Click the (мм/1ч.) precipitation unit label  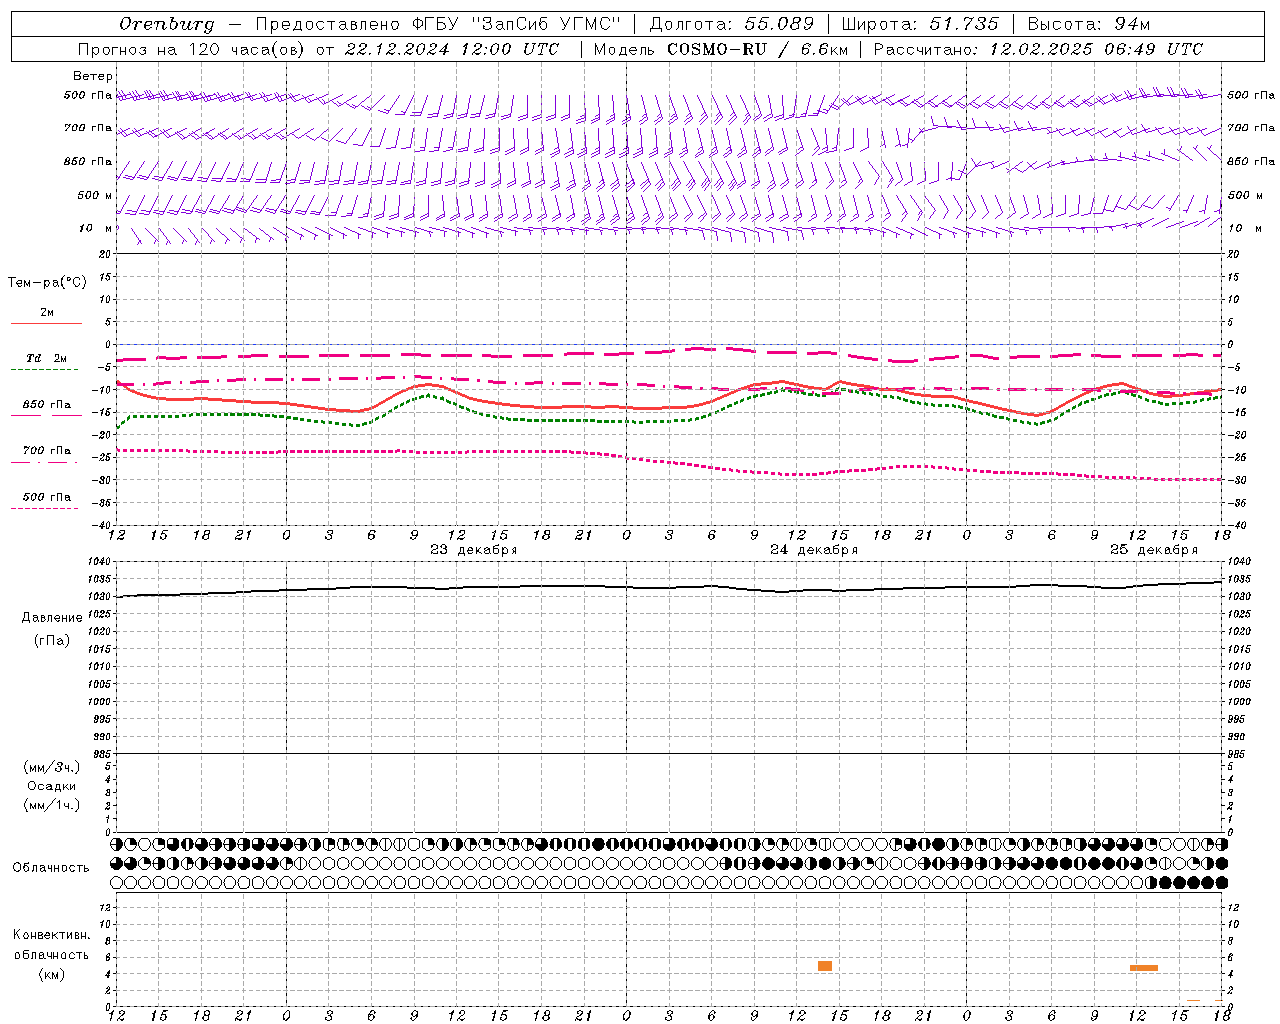coord(52,805)
